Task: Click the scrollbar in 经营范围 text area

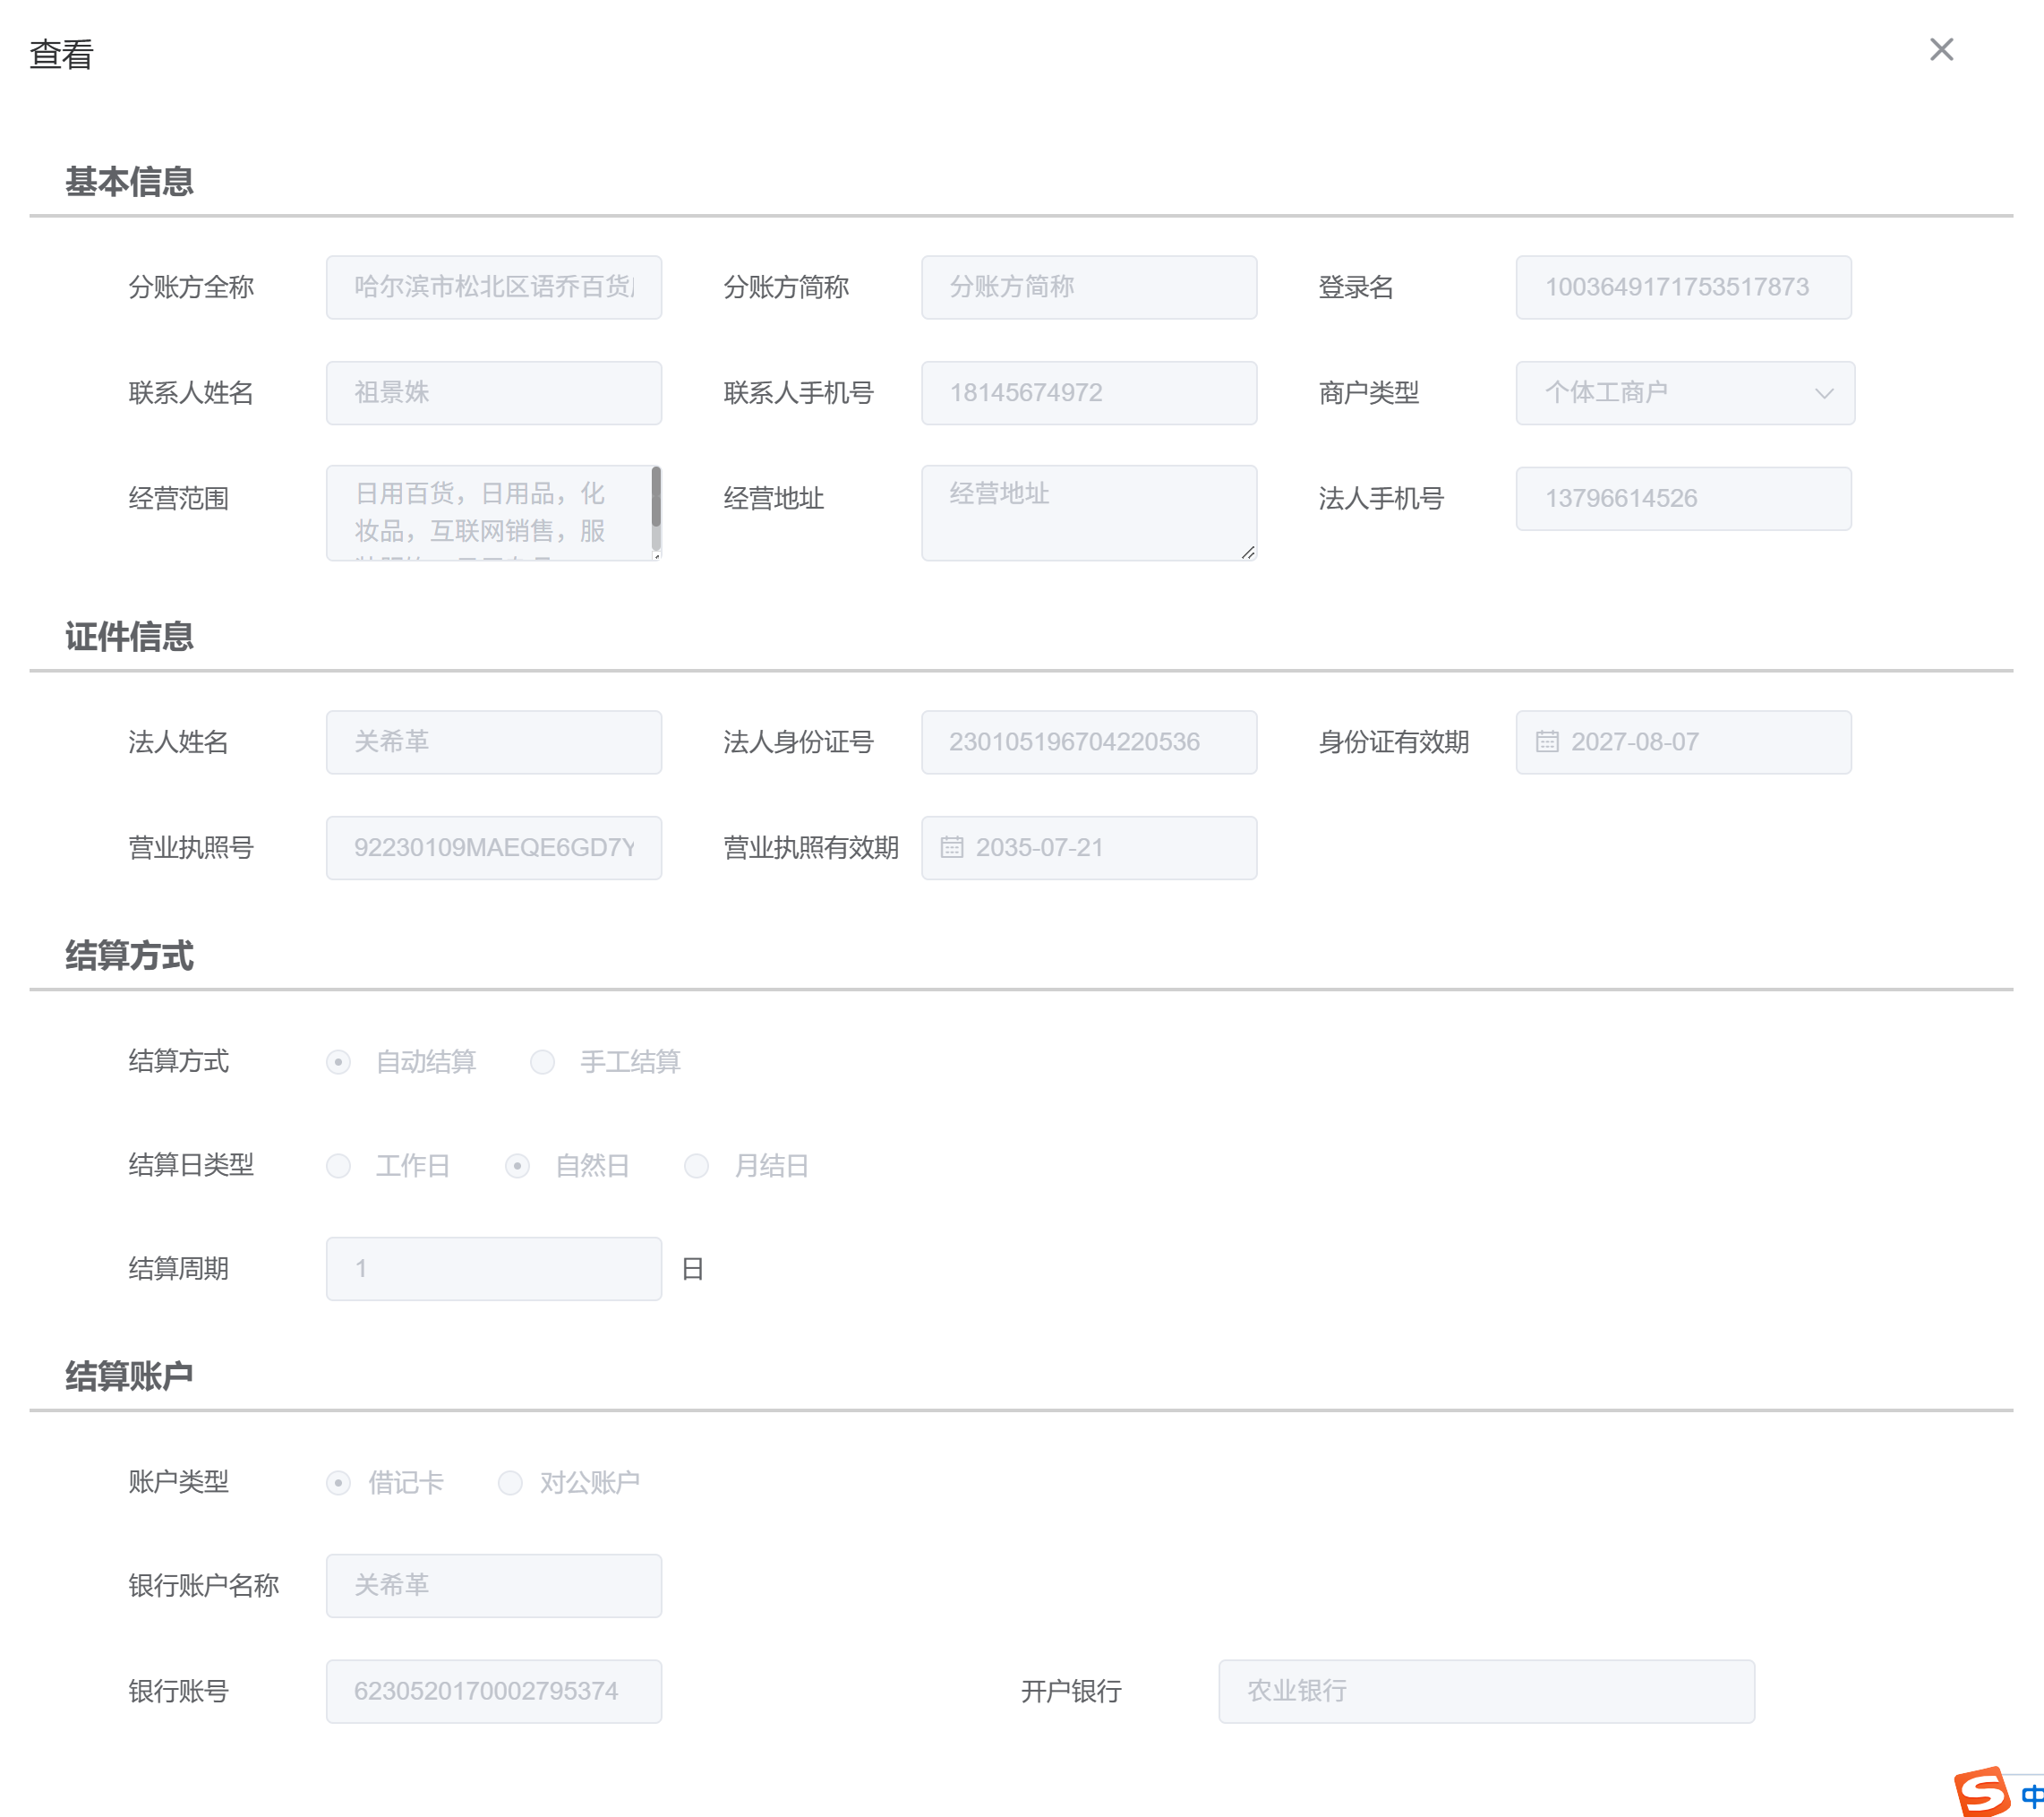Action: click(656, 498)
